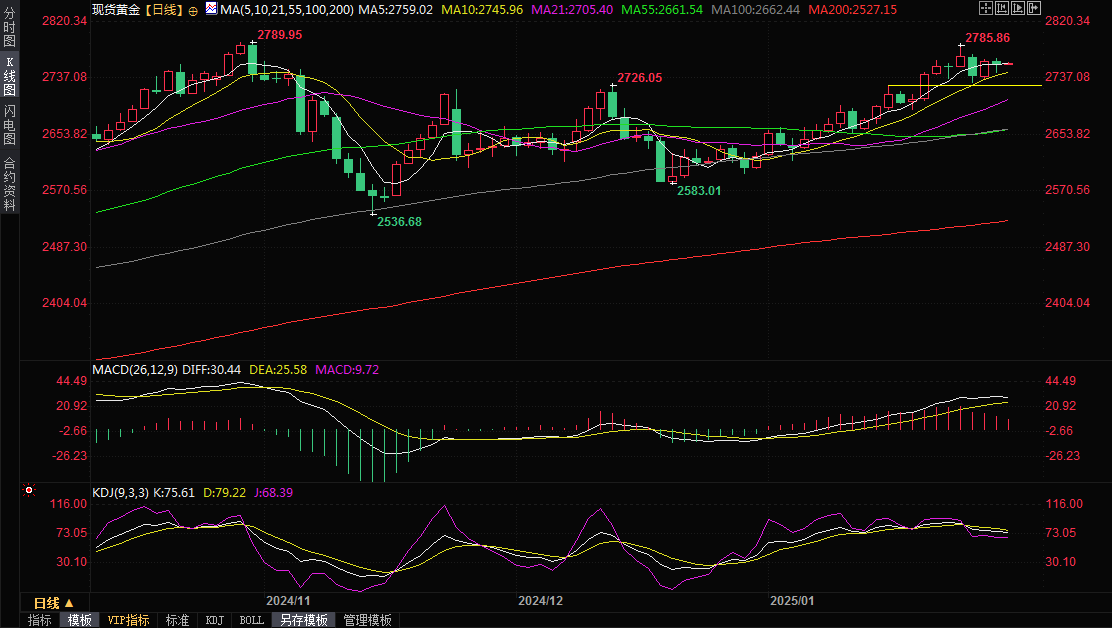Switch to 分时图 sidebar tab
This screenshot has height=628, width=1112.
pyautogui.click(x=9, y=28)
